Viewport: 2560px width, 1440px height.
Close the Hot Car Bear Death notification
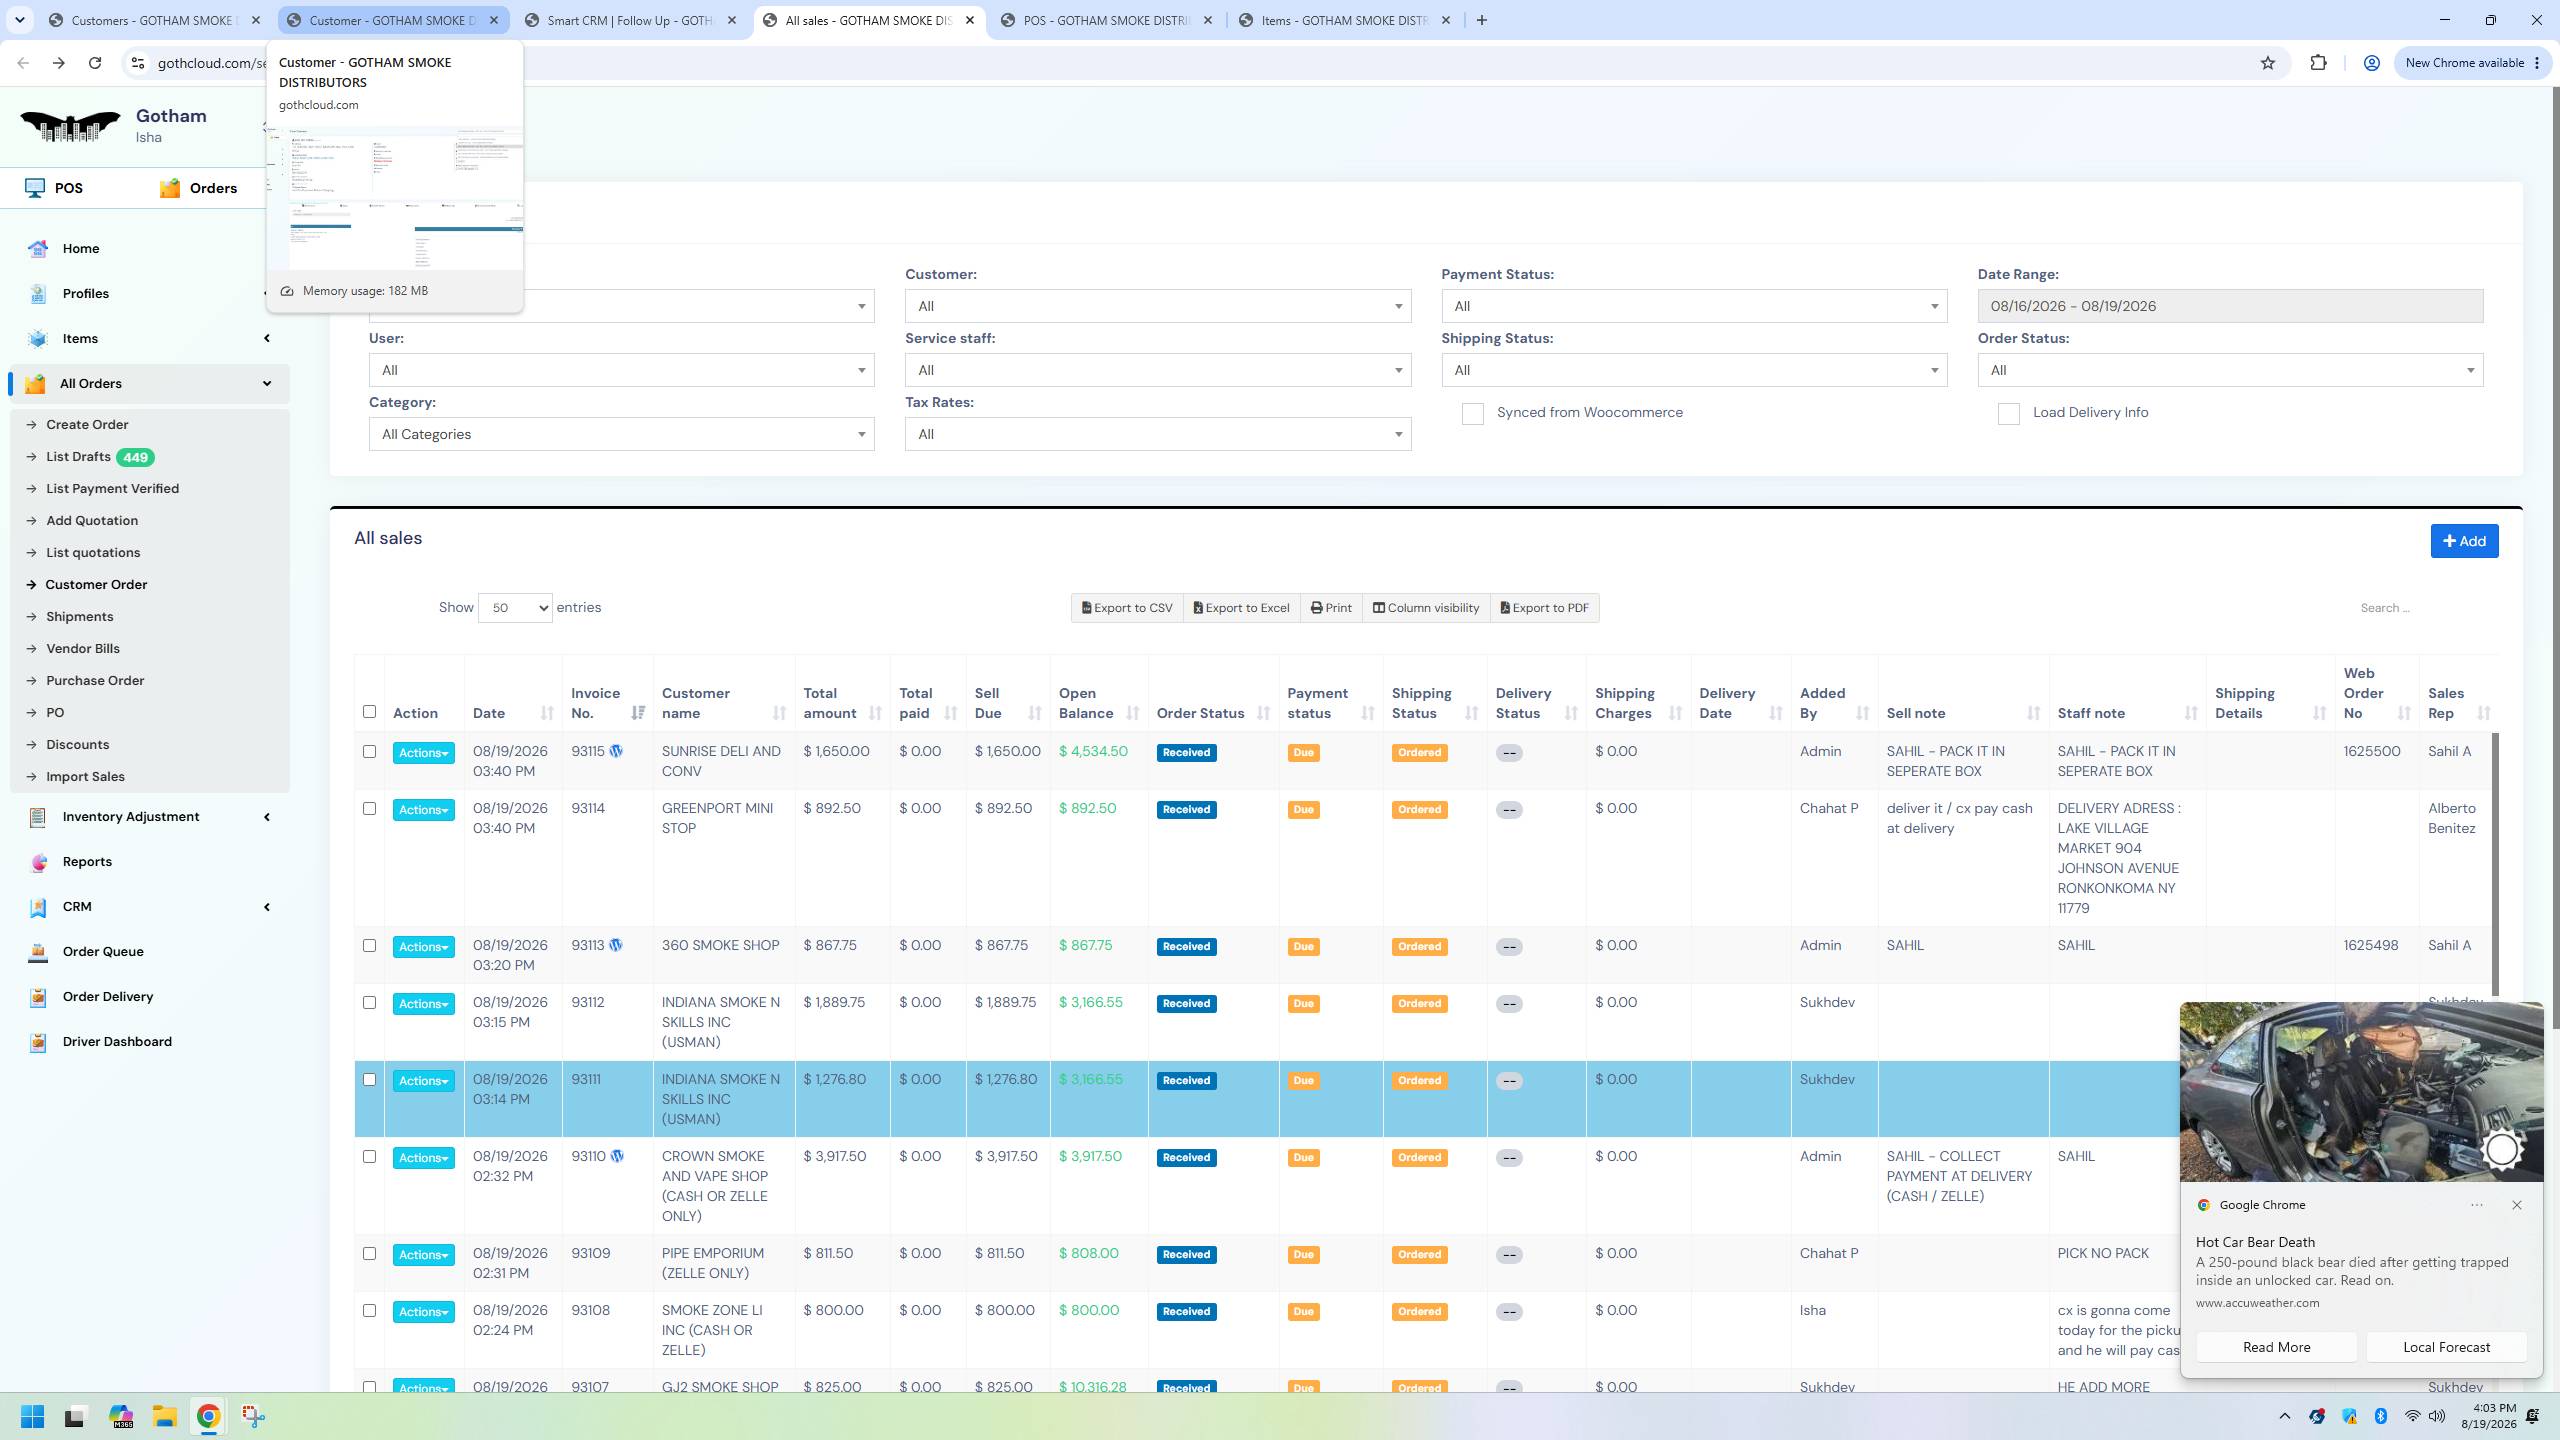point(2517,1205)
